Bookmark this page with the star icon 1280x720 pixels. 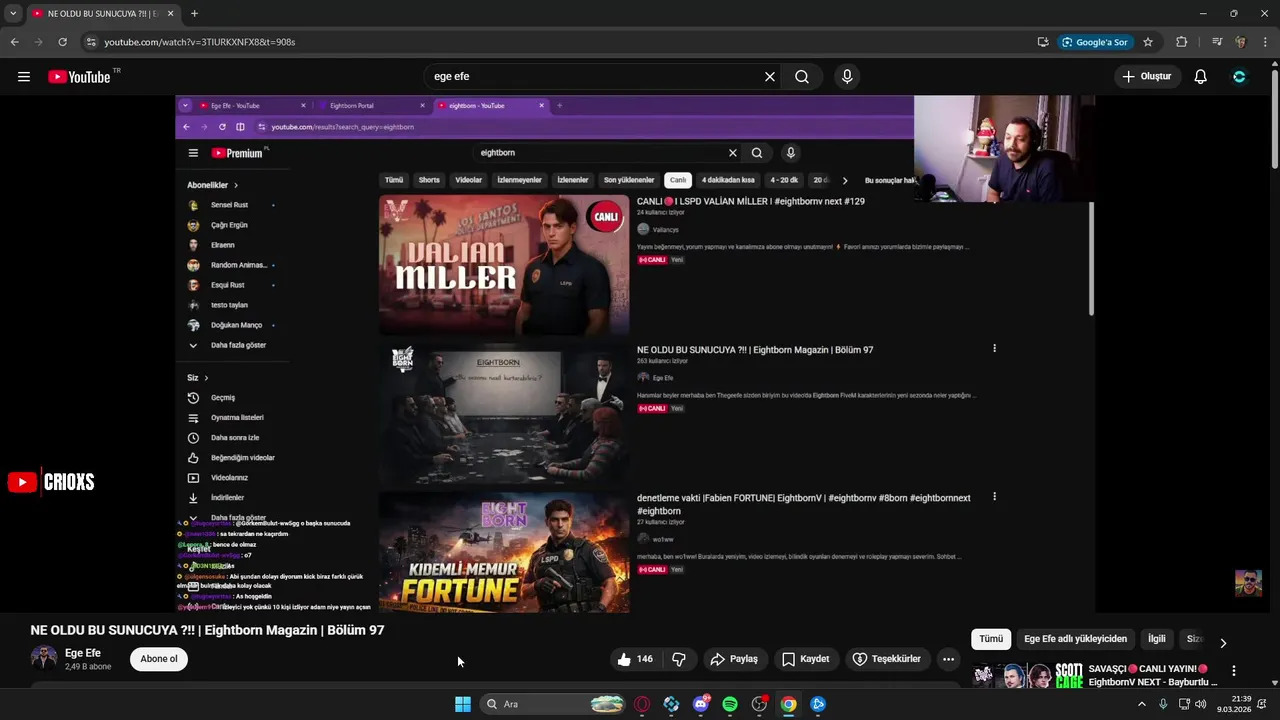tap(1148, 42)
